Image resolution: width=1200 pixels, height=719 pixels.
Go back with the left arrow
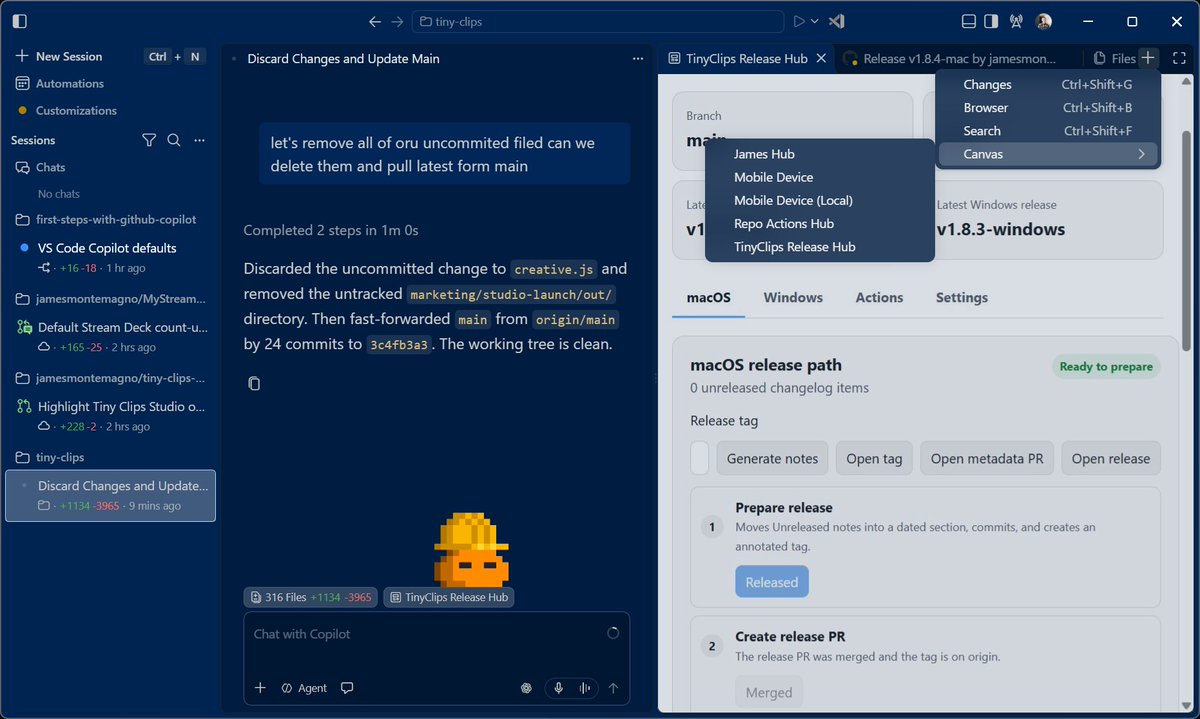tap(375, 21)
